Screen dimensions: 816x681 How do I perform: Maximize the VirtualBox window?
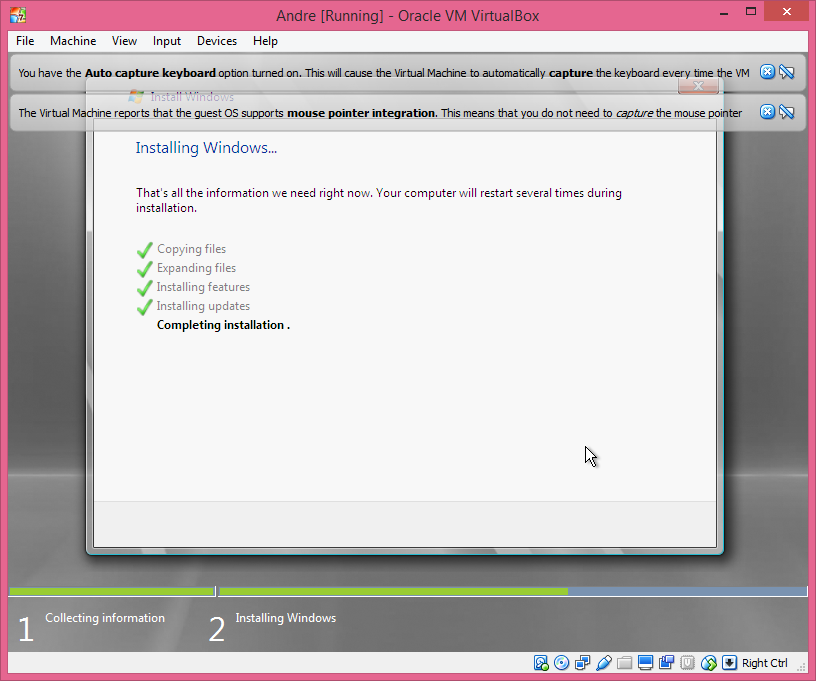click(751, 11)
